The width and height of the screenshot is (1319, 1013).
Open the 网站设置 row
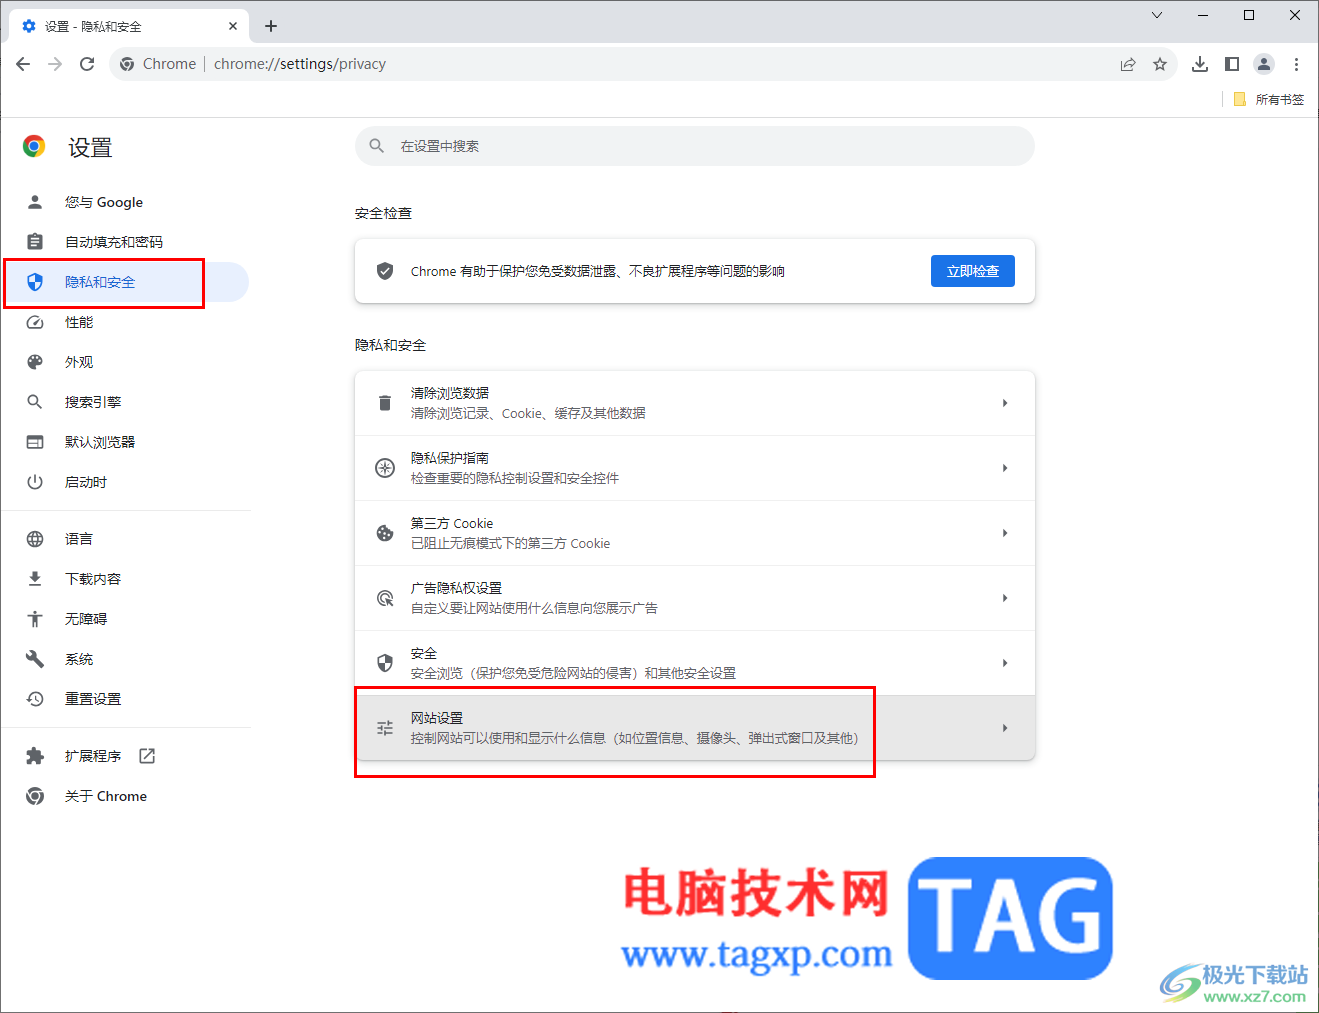(695, 728)
